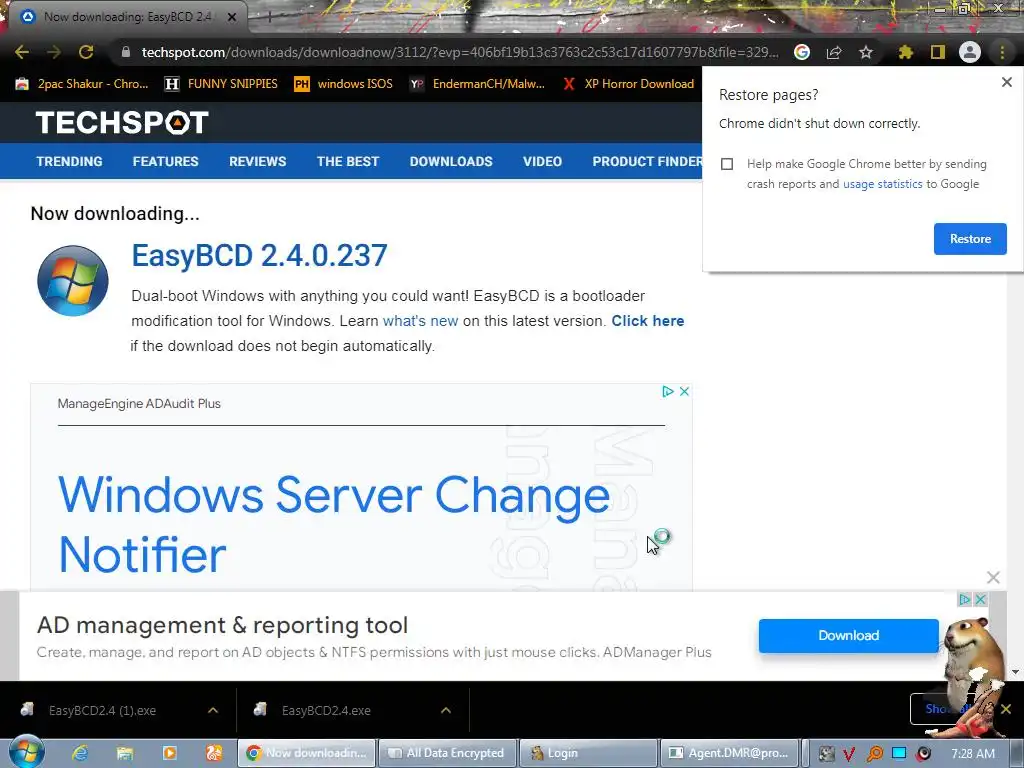Click the padlock site info icon

click(126, 52)
